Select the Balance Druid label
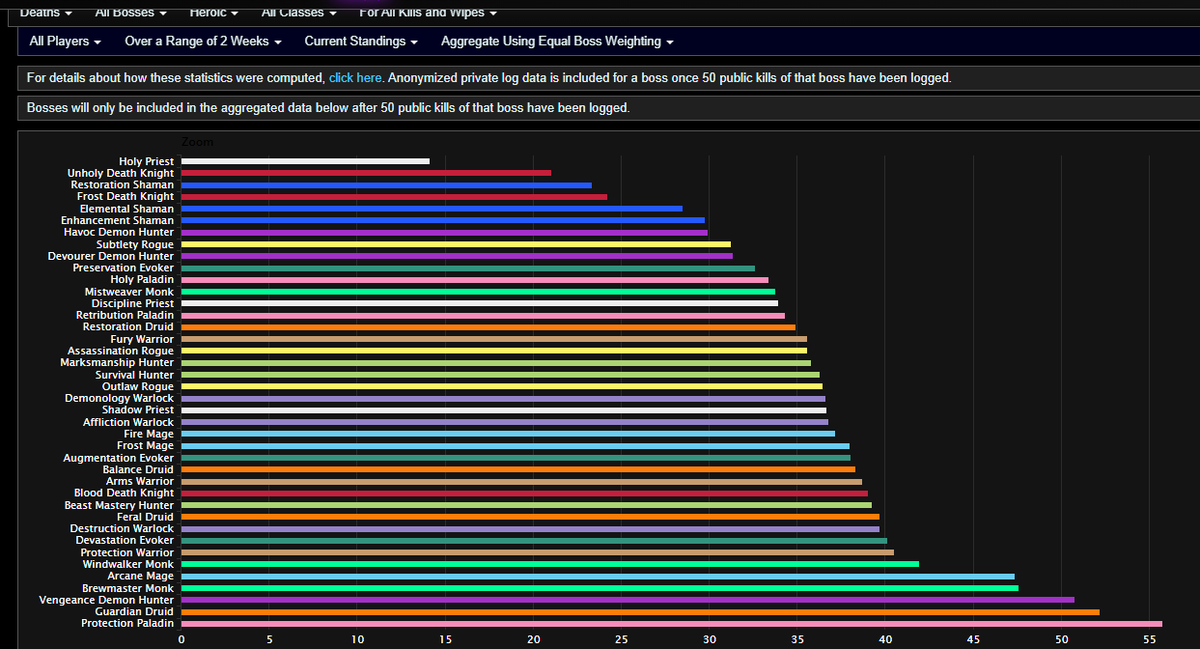Image resolution: width=1200 pixels, height=649 pixels. click(x=139, y=469)
